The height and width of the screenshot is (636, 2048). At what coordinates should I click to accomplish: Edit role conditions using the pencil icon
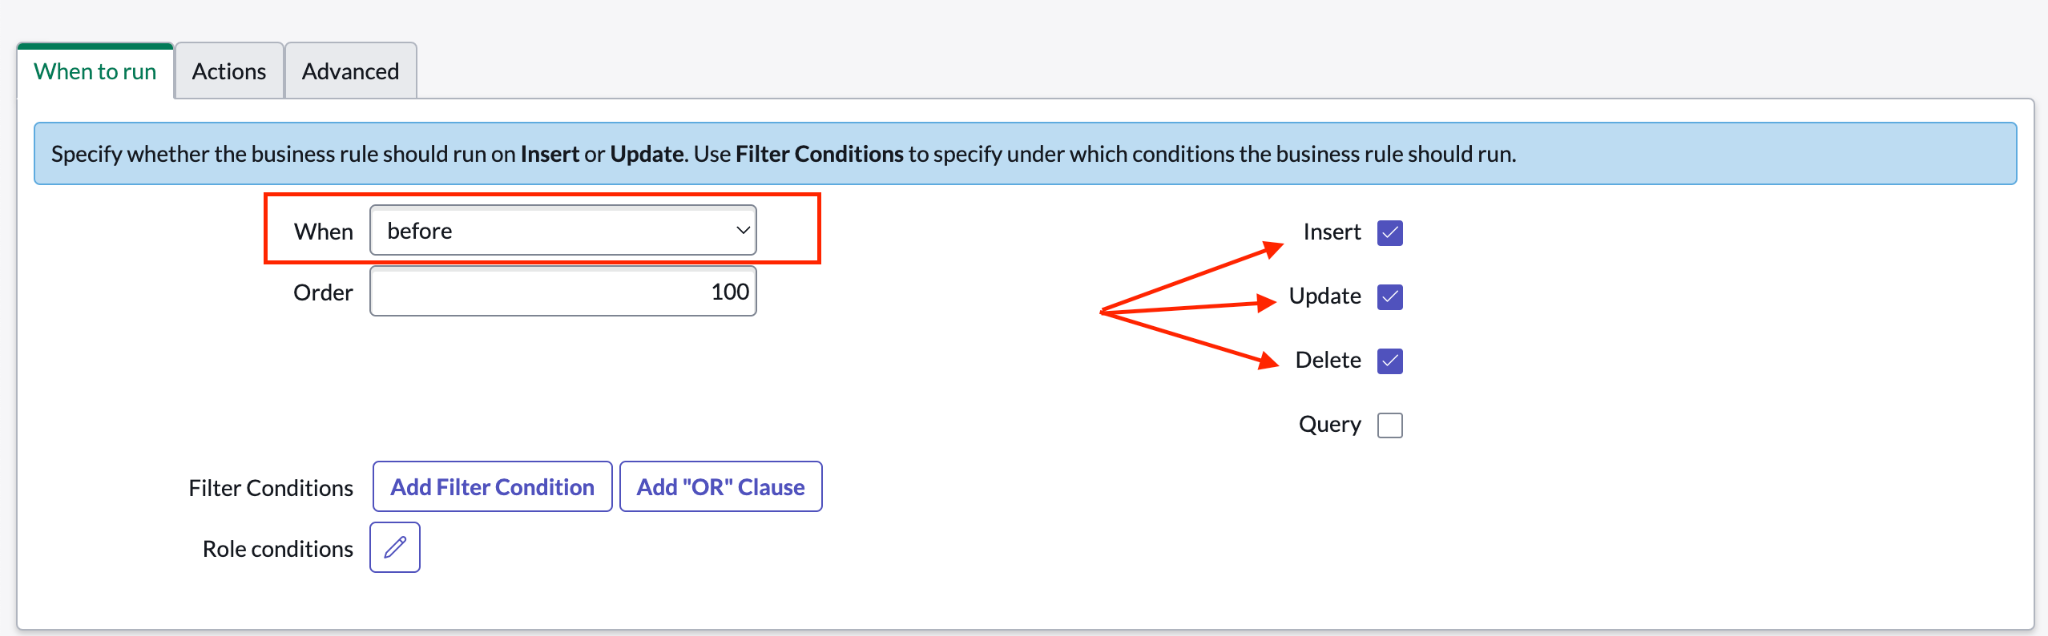(394, 547)
